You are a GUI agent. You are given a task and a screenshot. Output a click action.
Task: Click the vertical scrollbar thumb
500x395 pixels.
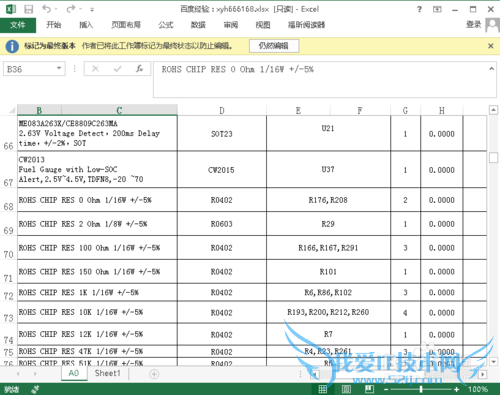pos(493,157)
